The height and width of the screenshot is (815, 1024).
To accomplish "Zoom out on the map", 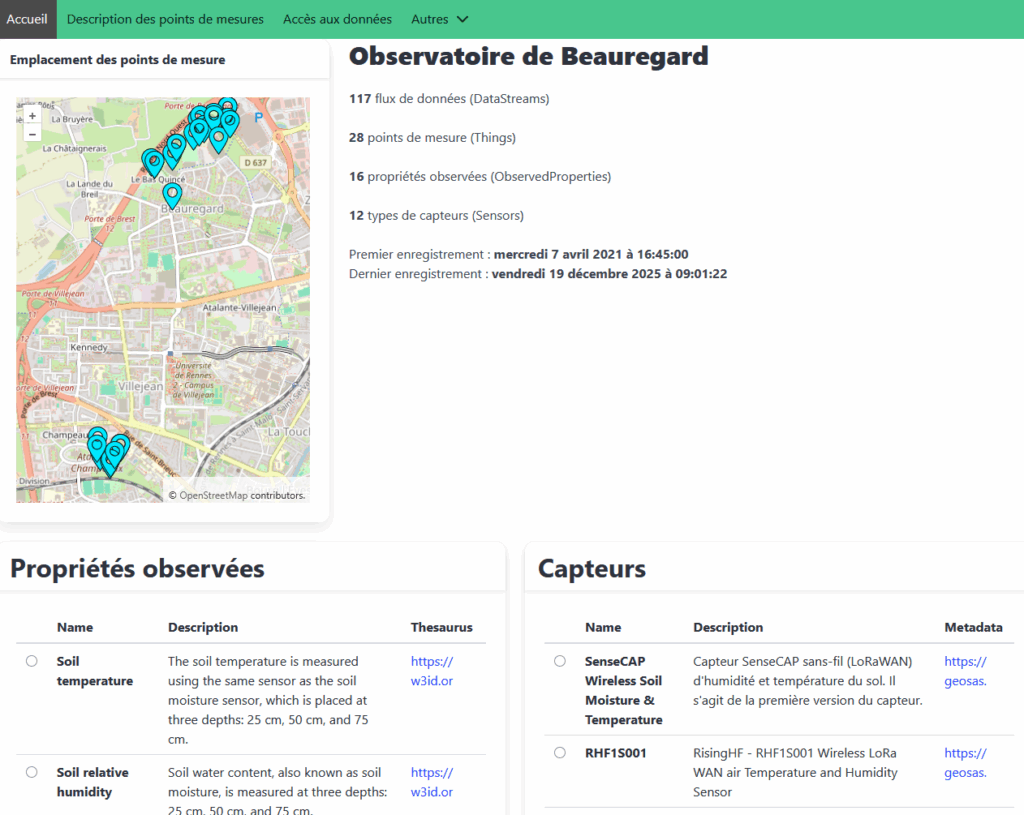I will click(32, 134).
